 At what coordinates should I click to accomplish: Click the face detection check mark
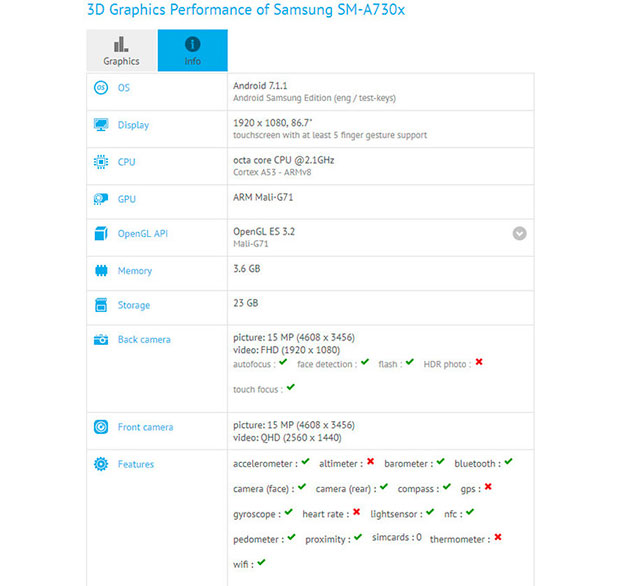click(365, 362)
